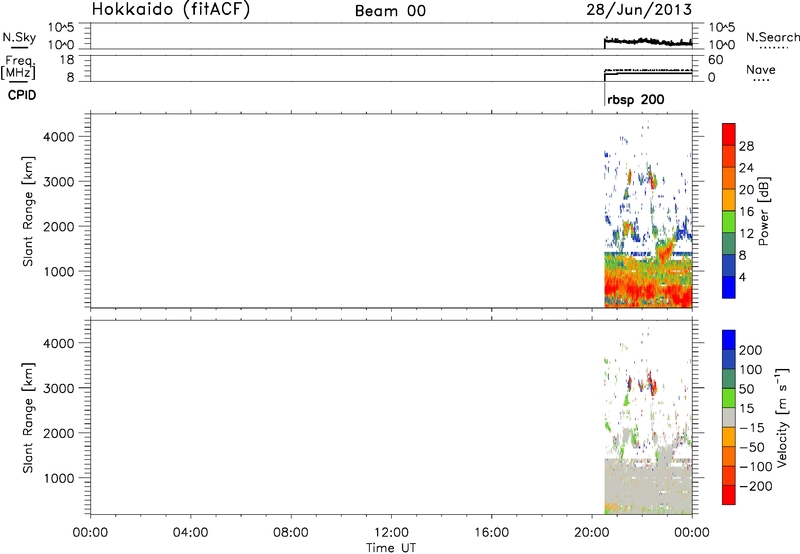Click the "Nave" legend label
The image size is (800, 554).
[x=761, y=69]
